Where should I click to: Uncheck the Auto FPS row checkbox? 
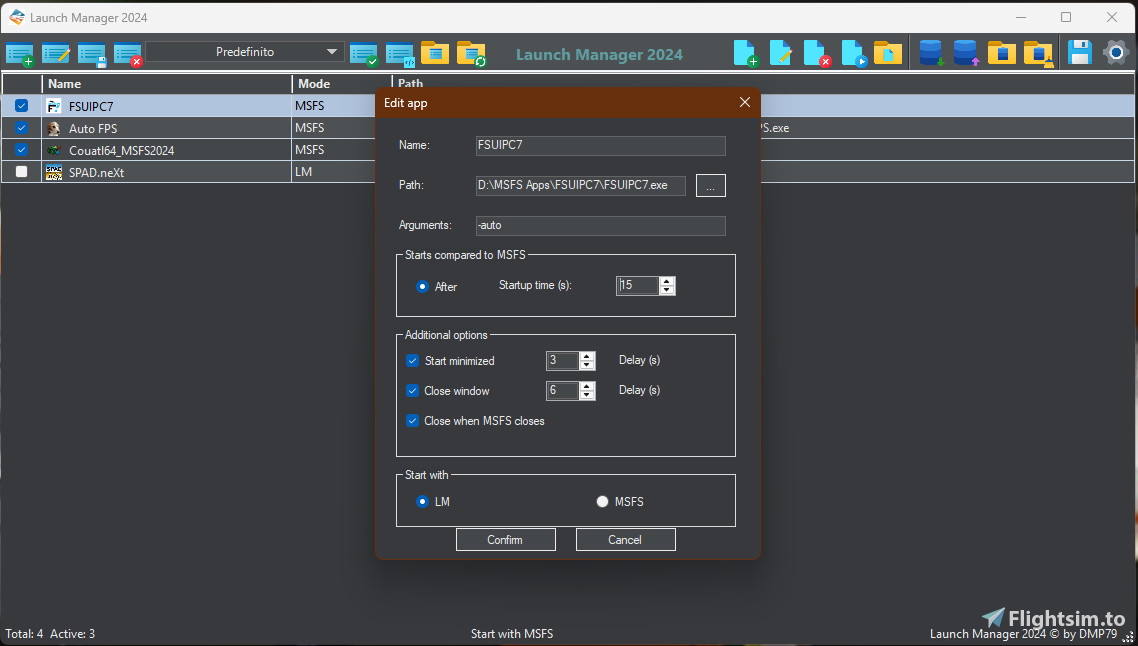[x=22, y=128]
